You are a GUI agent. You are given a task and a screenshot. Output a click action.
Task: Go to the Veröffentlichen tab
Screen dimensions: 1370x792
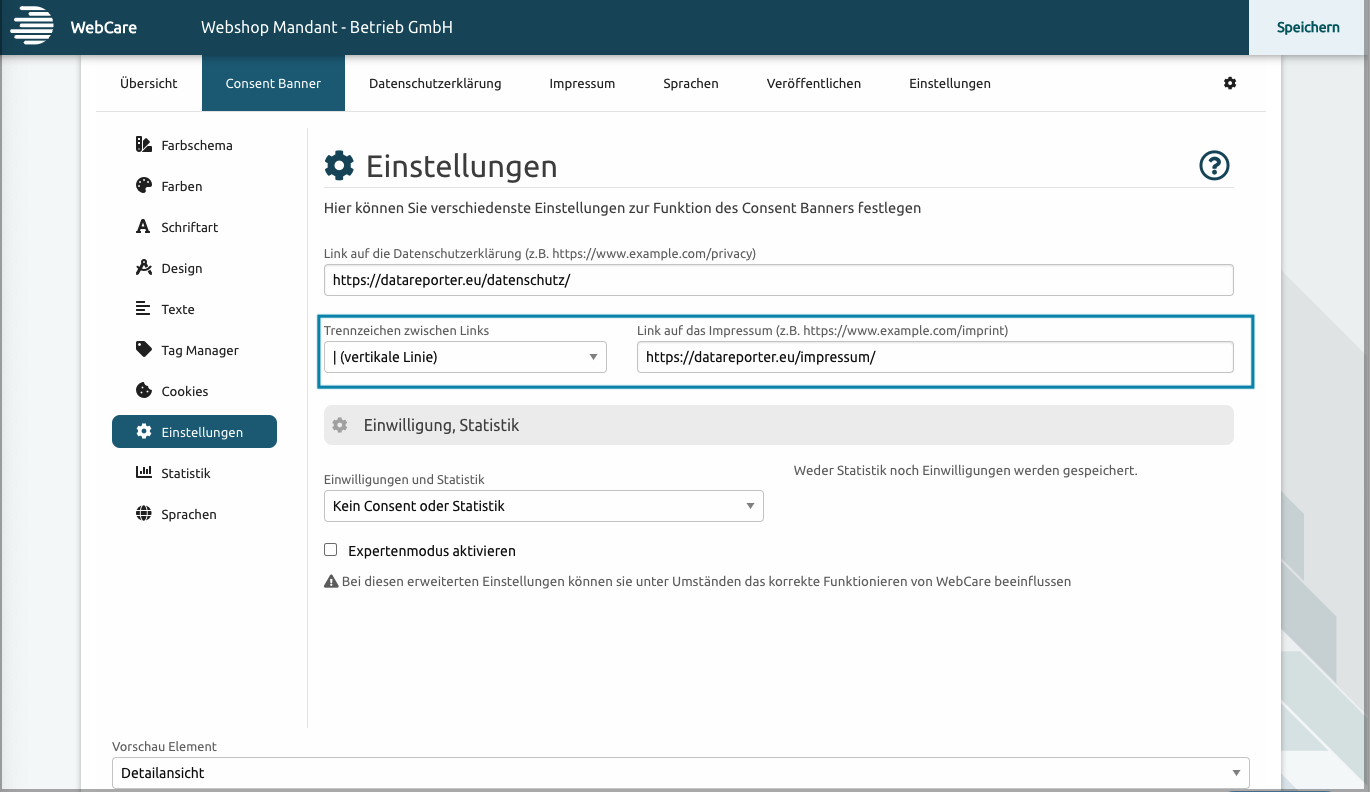tap(813, 83)
